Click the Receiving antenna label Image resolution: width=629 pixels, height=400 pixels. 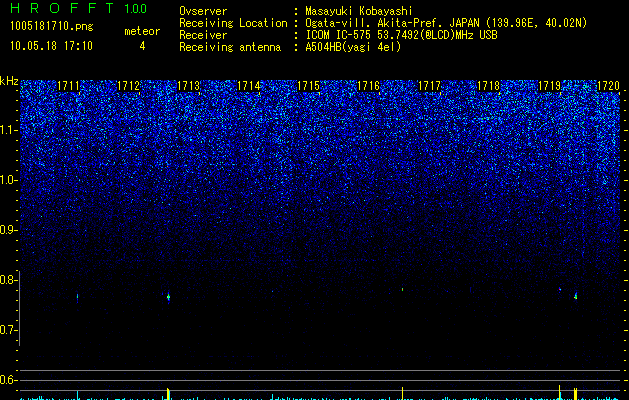(230, 47)
